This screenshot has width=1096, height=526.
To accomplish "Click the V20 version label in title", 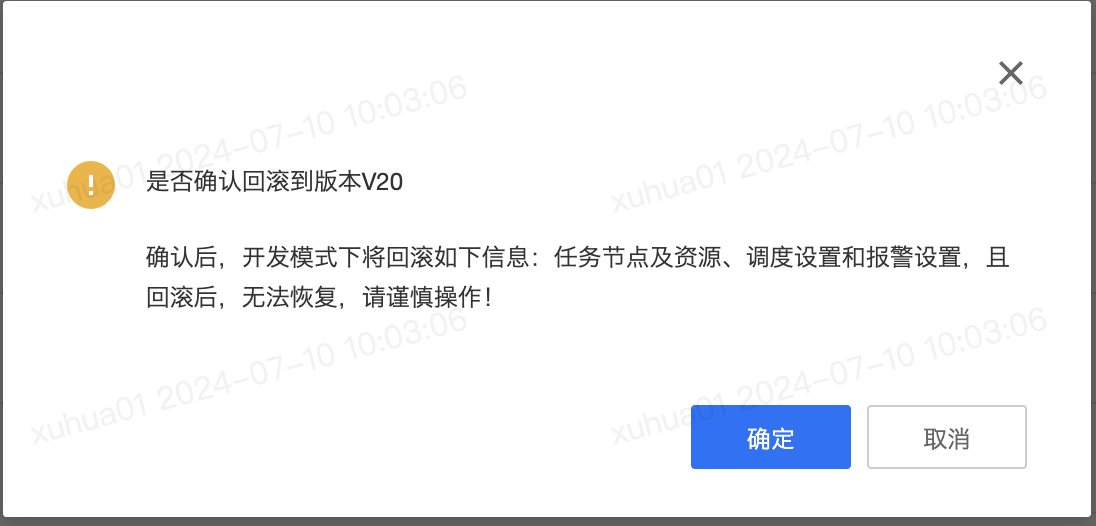I will click(382, 184).
